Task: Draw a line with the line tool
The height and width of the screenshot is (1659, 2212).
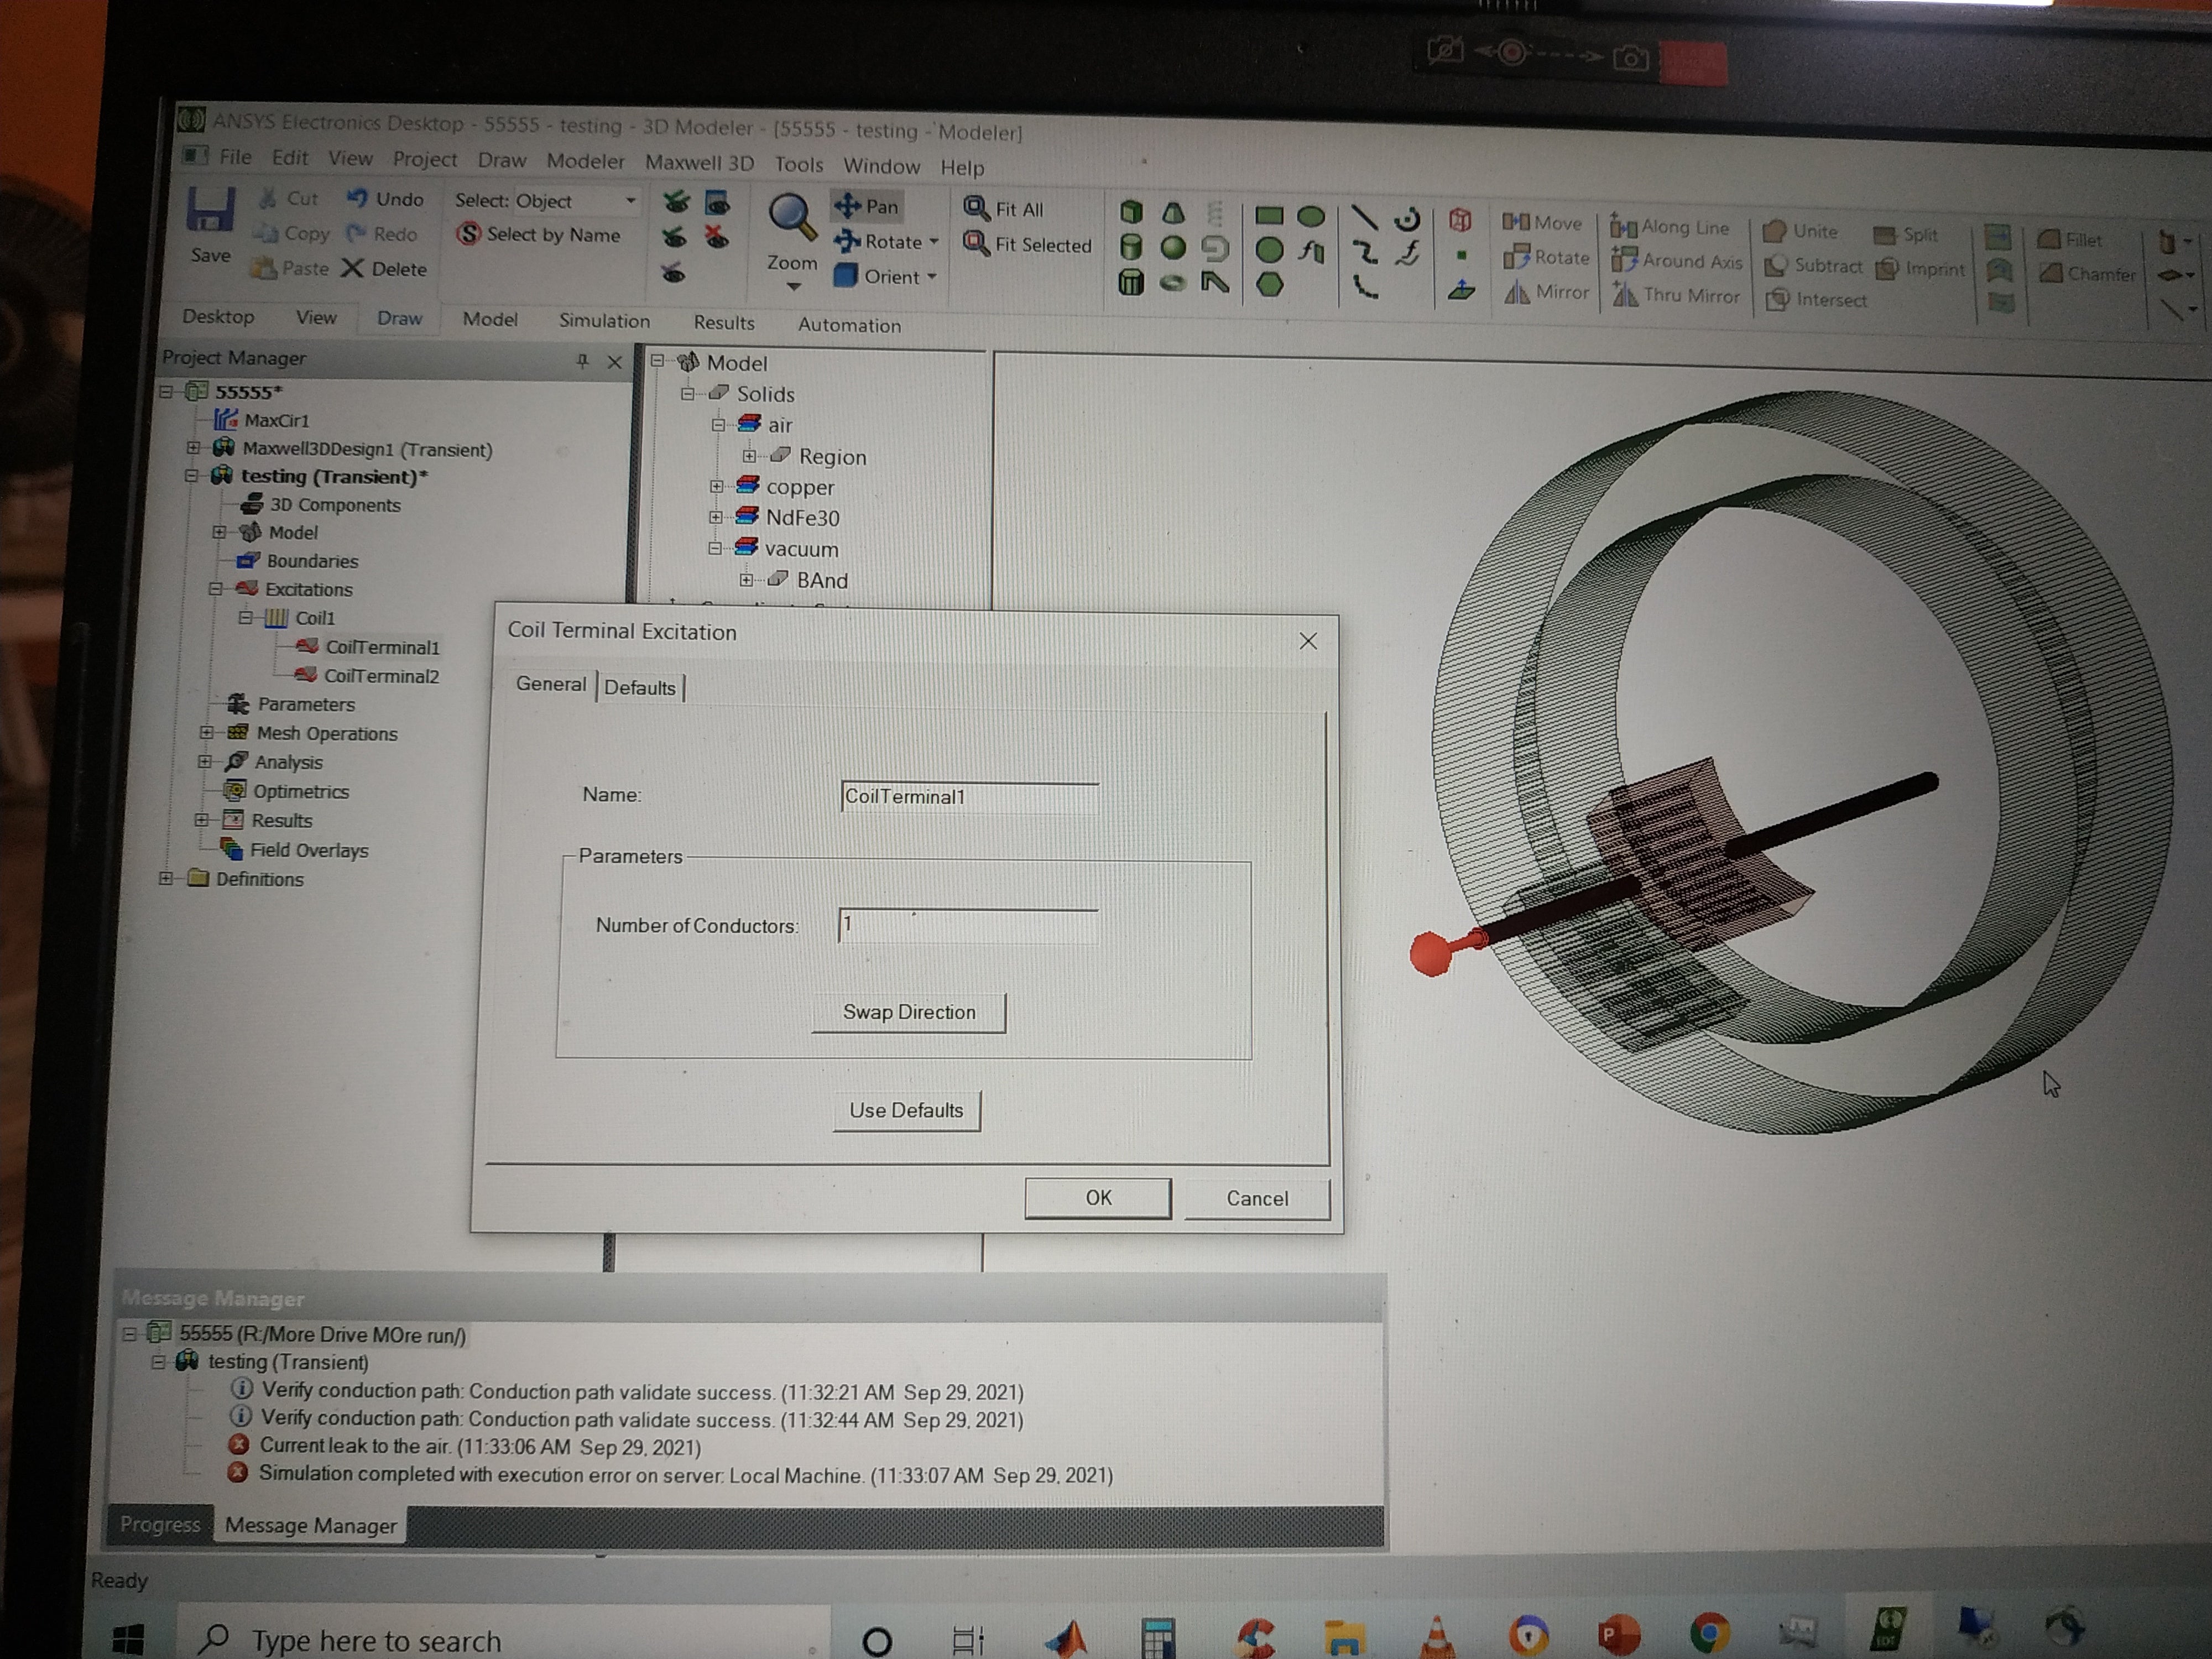Action: (1364, 217)
